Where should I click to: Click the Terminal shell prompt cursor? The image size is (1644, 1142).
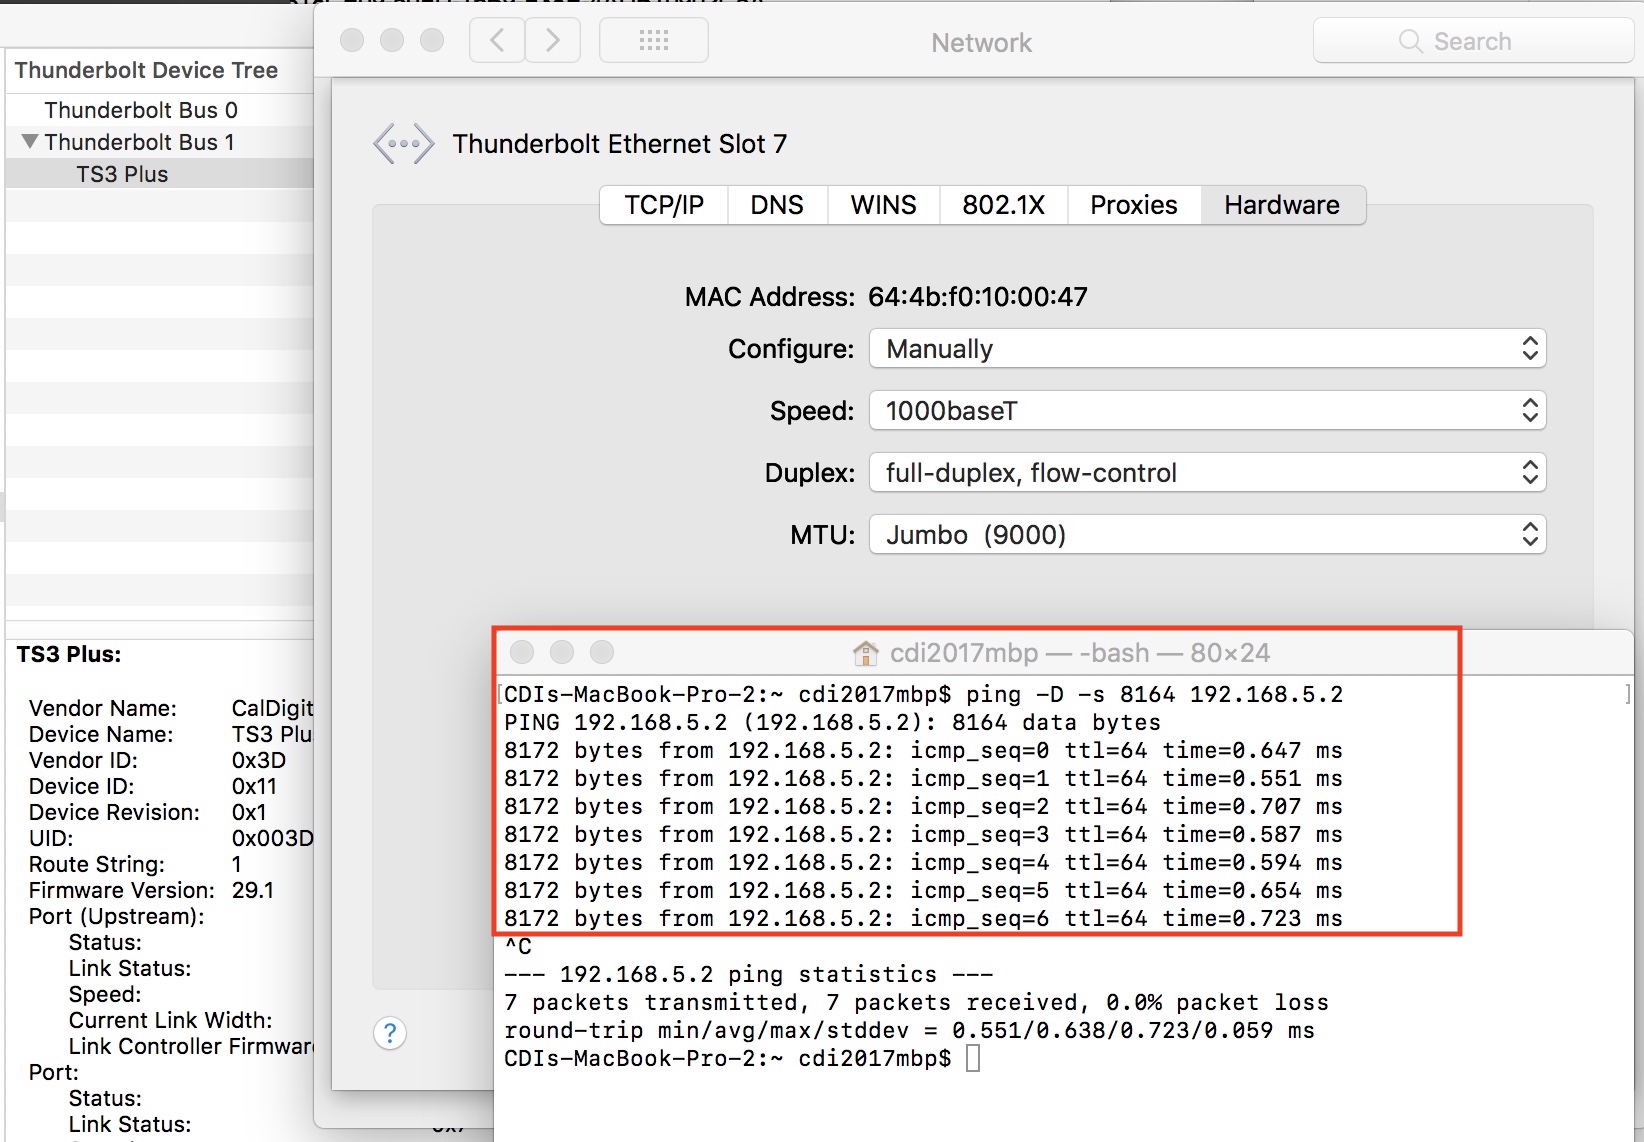(x=973, y=1058)
